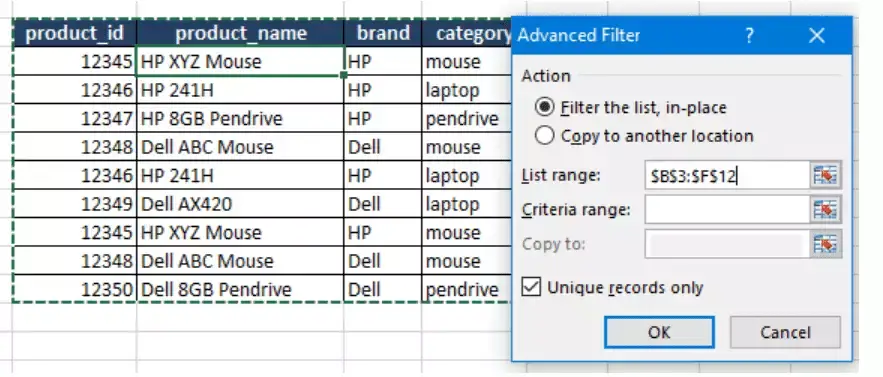
Task: Confirm the filter with OK
Action: click(659, 332)
